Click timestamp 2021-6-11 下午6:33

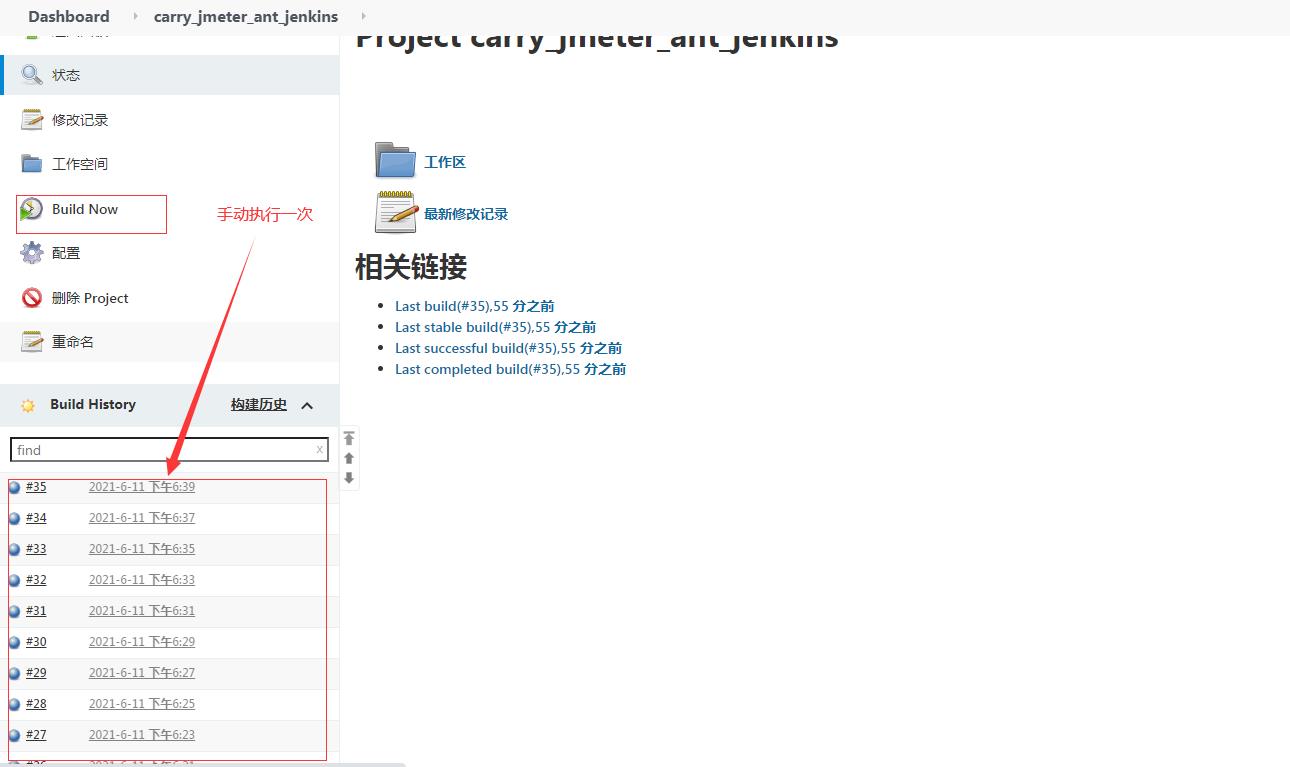pyautogui.click(x=142, y=580)
